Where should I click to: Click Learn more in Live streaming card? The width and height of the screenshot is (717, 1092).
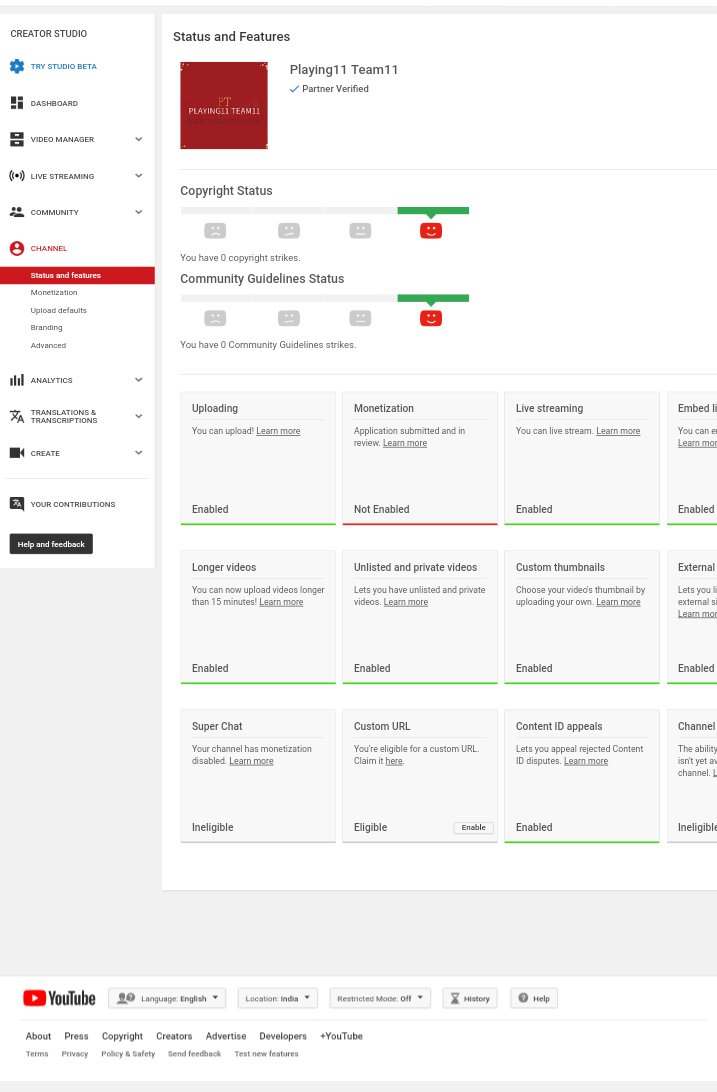coord(618,431)
